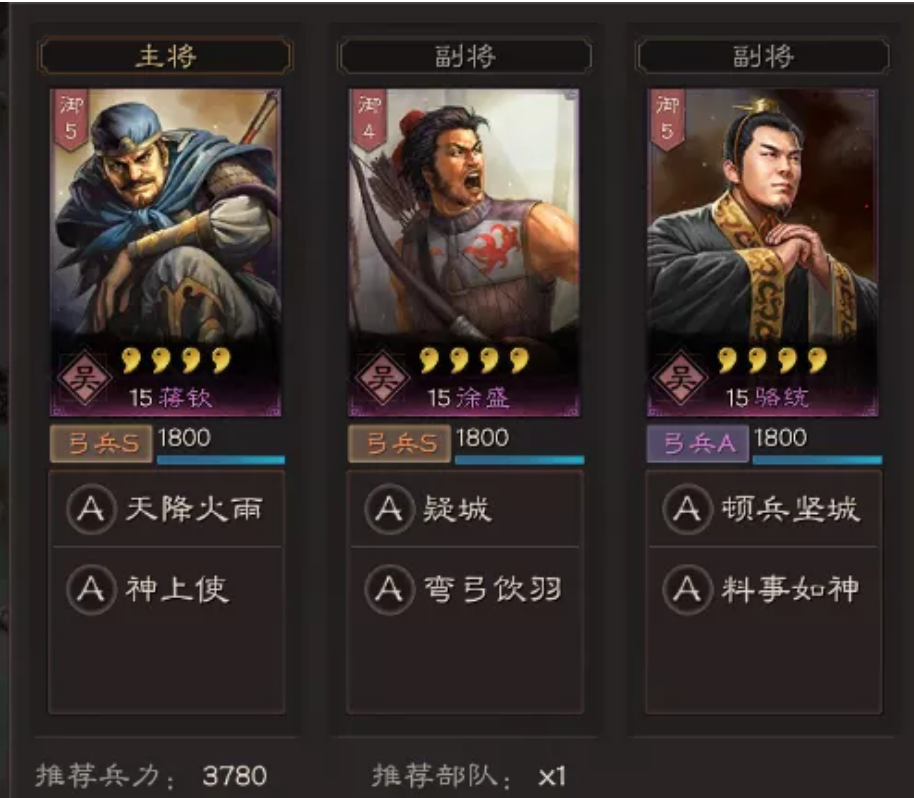
Task: Open the 疑城 skill entry
Action: tap(465, 509)
